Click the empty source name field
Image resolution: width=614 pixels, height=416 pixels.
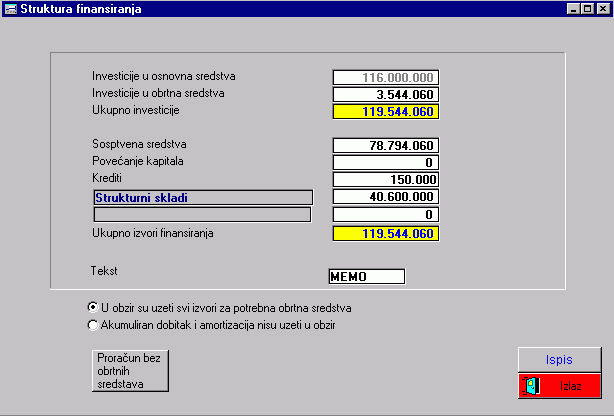click(202, 215)
